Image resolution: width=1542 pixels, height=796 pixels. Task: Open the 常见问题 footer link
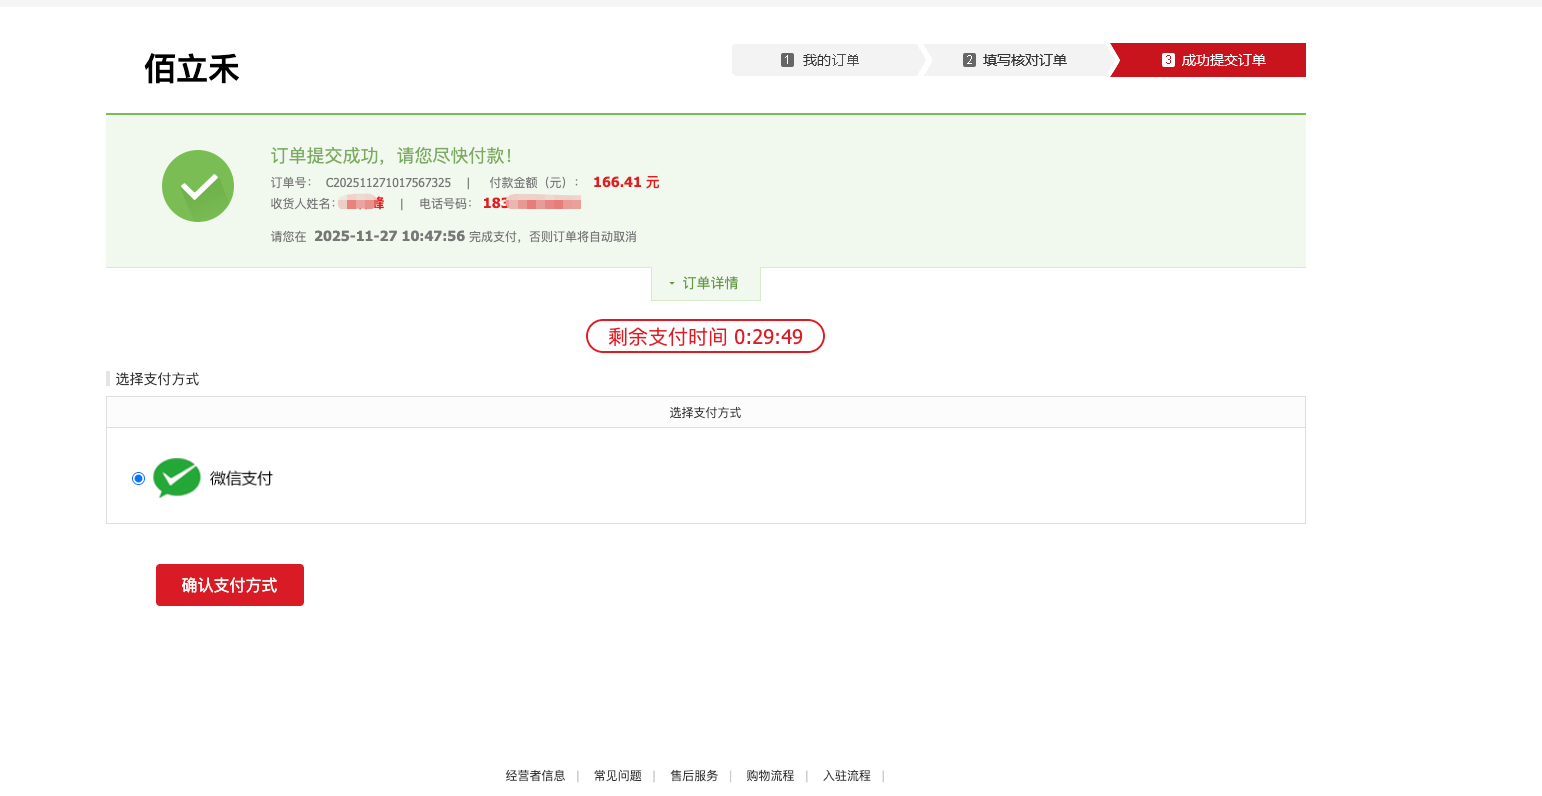point(618,776)
